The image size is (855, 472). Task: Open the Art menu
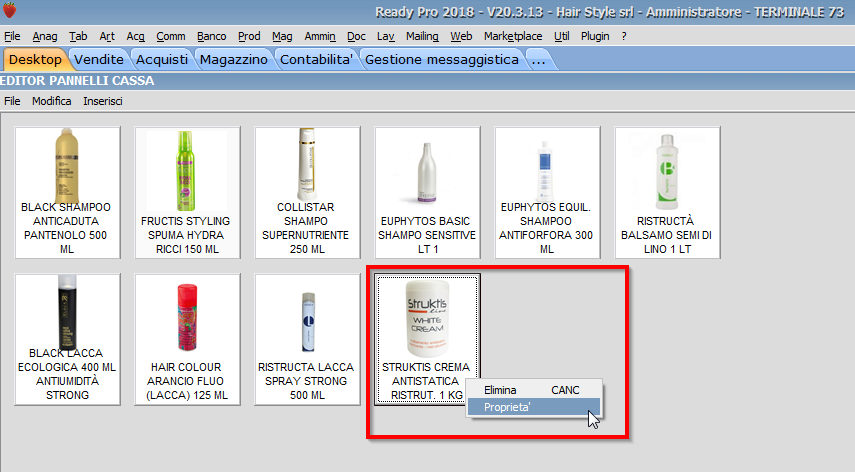(x=107, y=36)
